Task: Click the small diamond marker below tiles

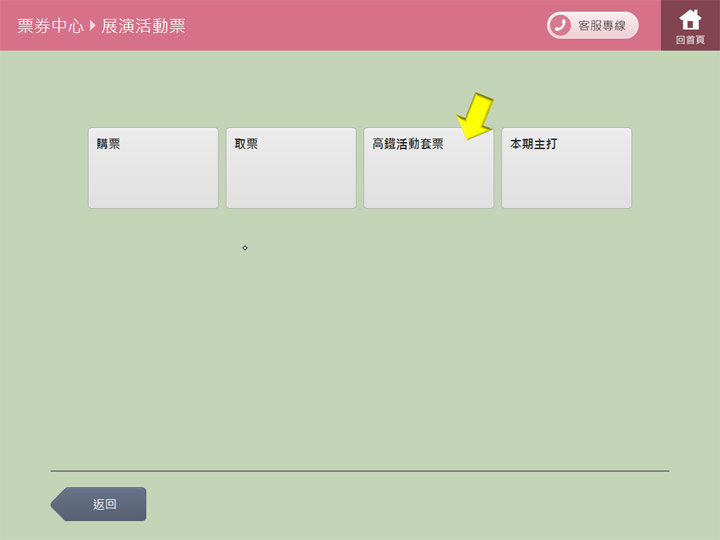Action: pyautogui.click(x=245, y=248)
